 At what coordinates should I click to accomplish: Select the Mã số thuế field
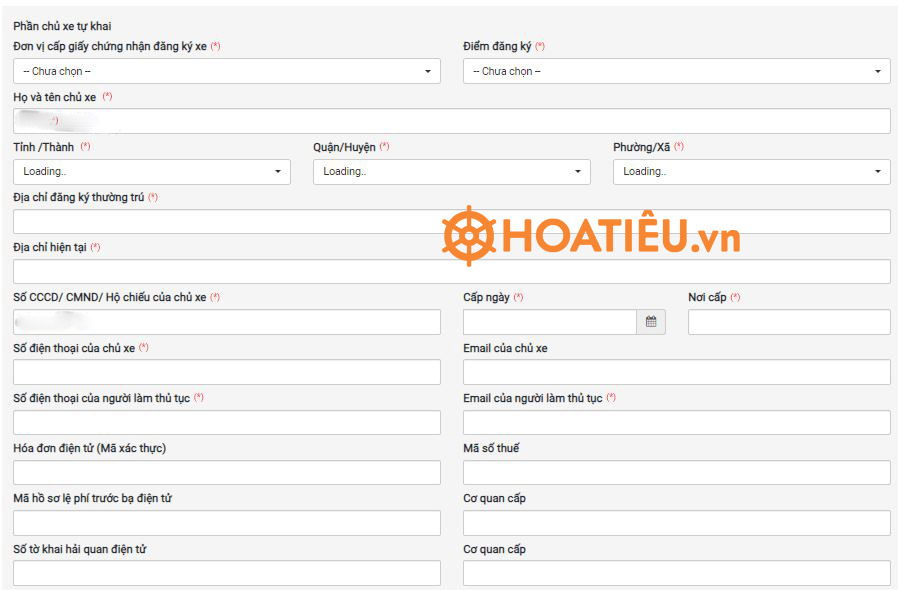[x=676, y=473]
